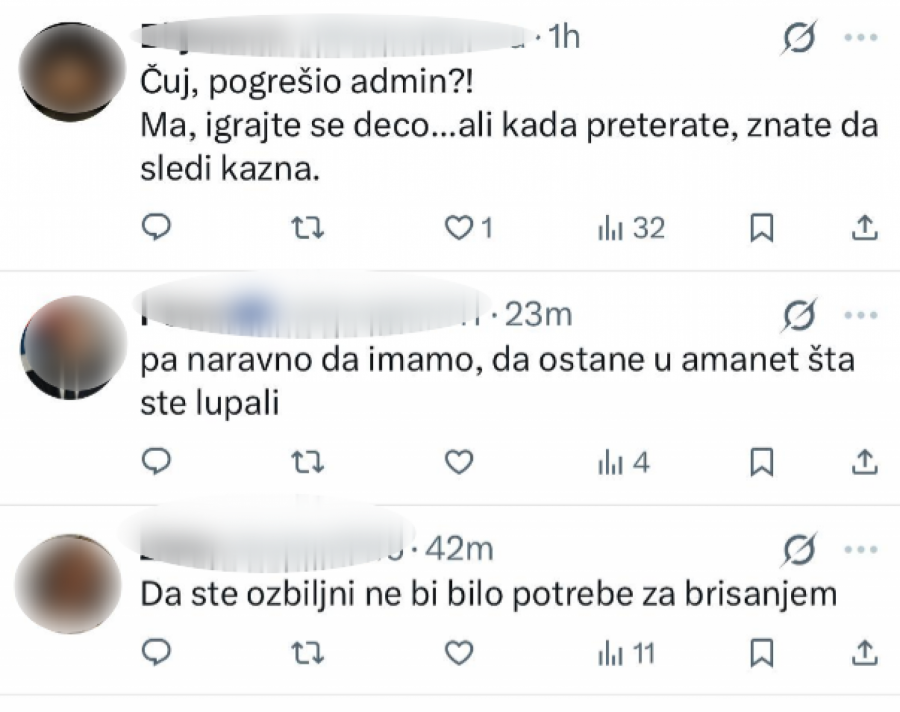Open the reply icon on the admin comment

(x=155, y=228)
